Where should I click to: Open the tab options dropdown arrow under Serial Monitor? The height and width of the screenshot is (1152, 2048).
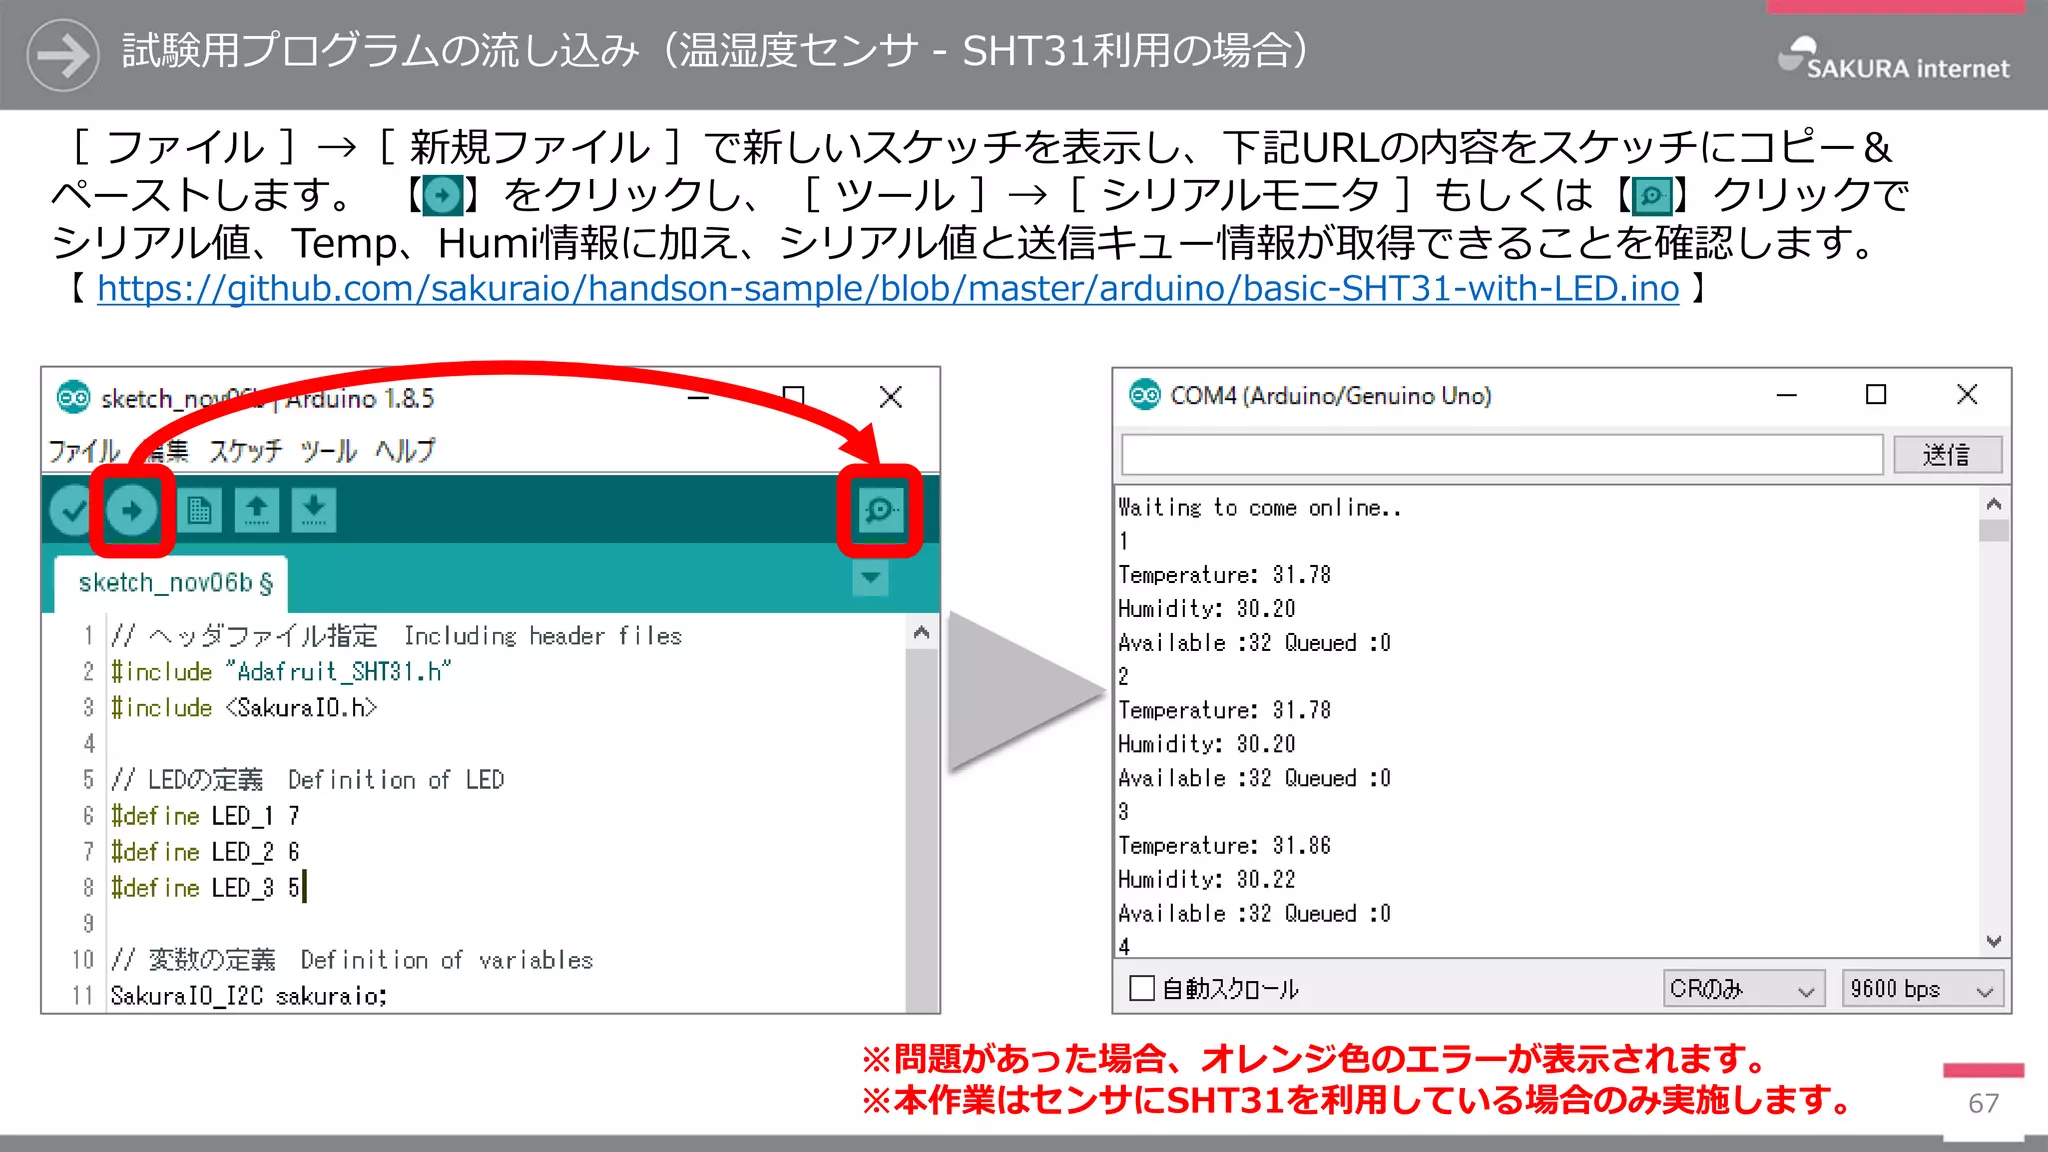pos(870,577)
